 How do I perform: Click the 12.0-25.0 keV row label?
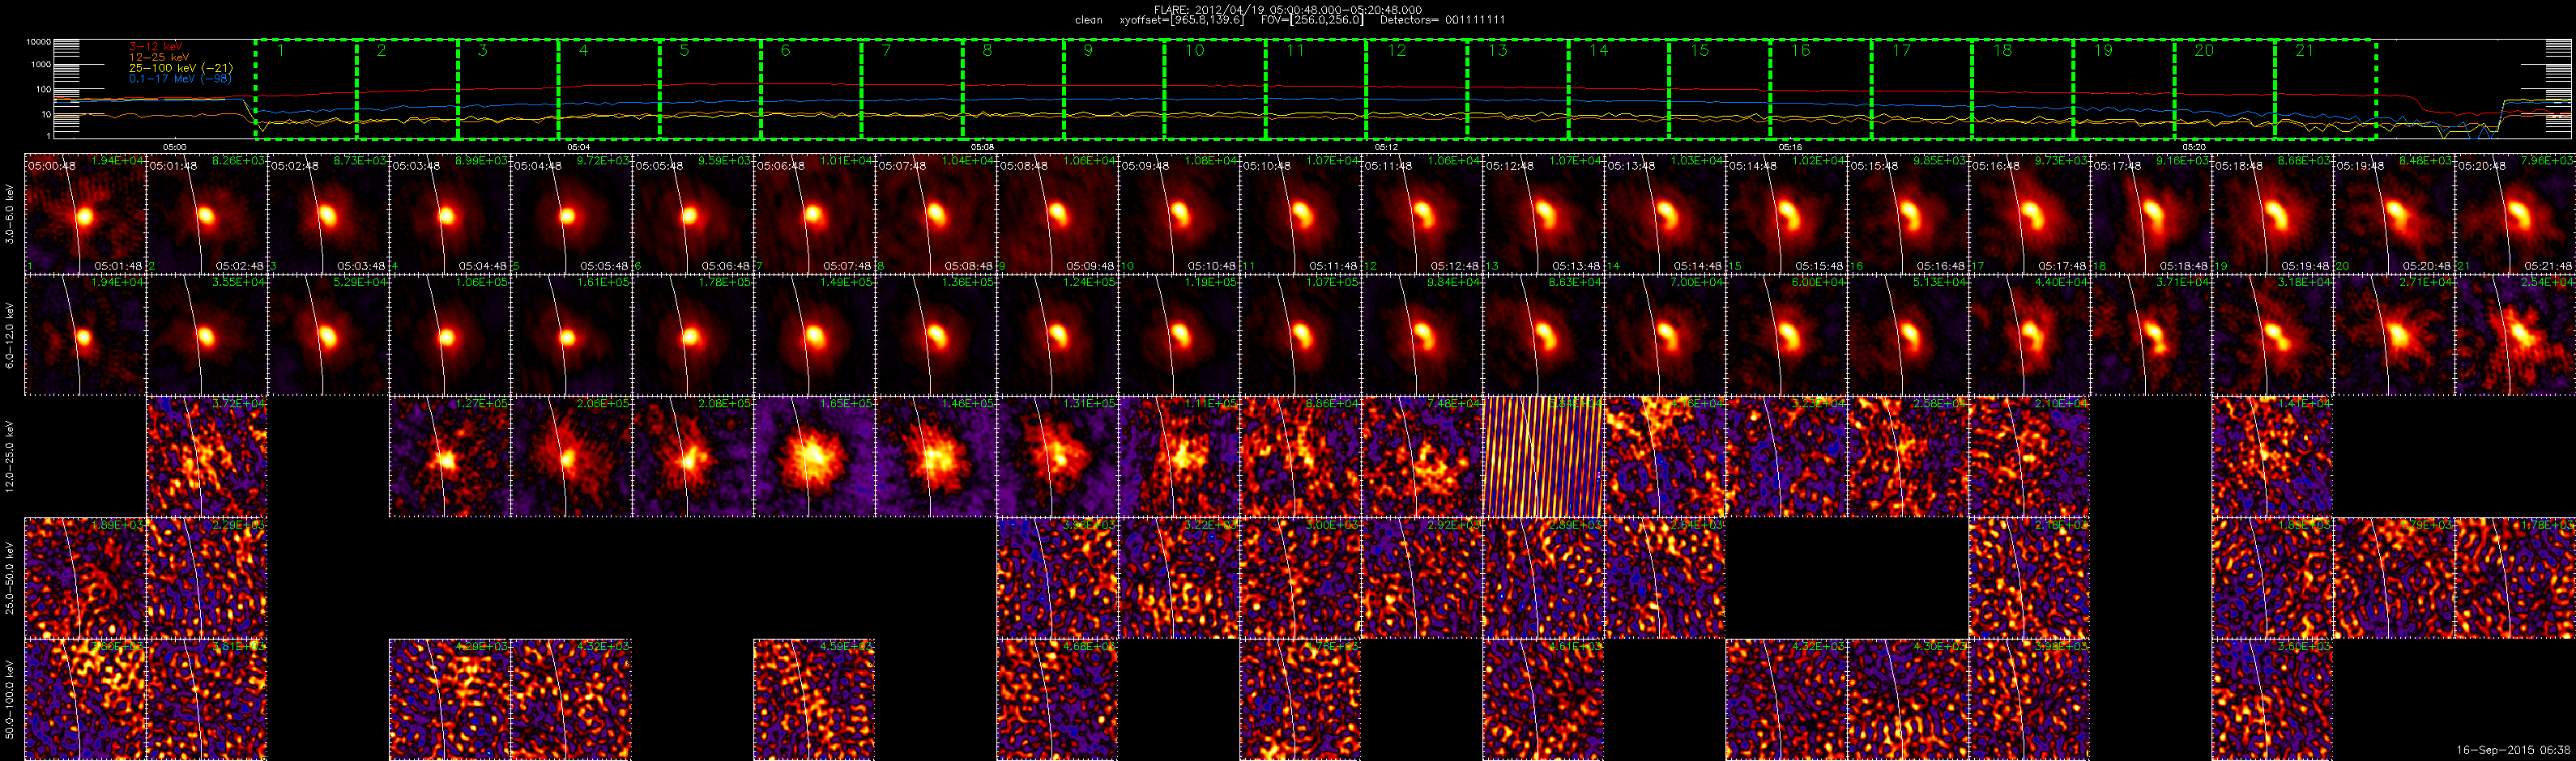[10, 456]
